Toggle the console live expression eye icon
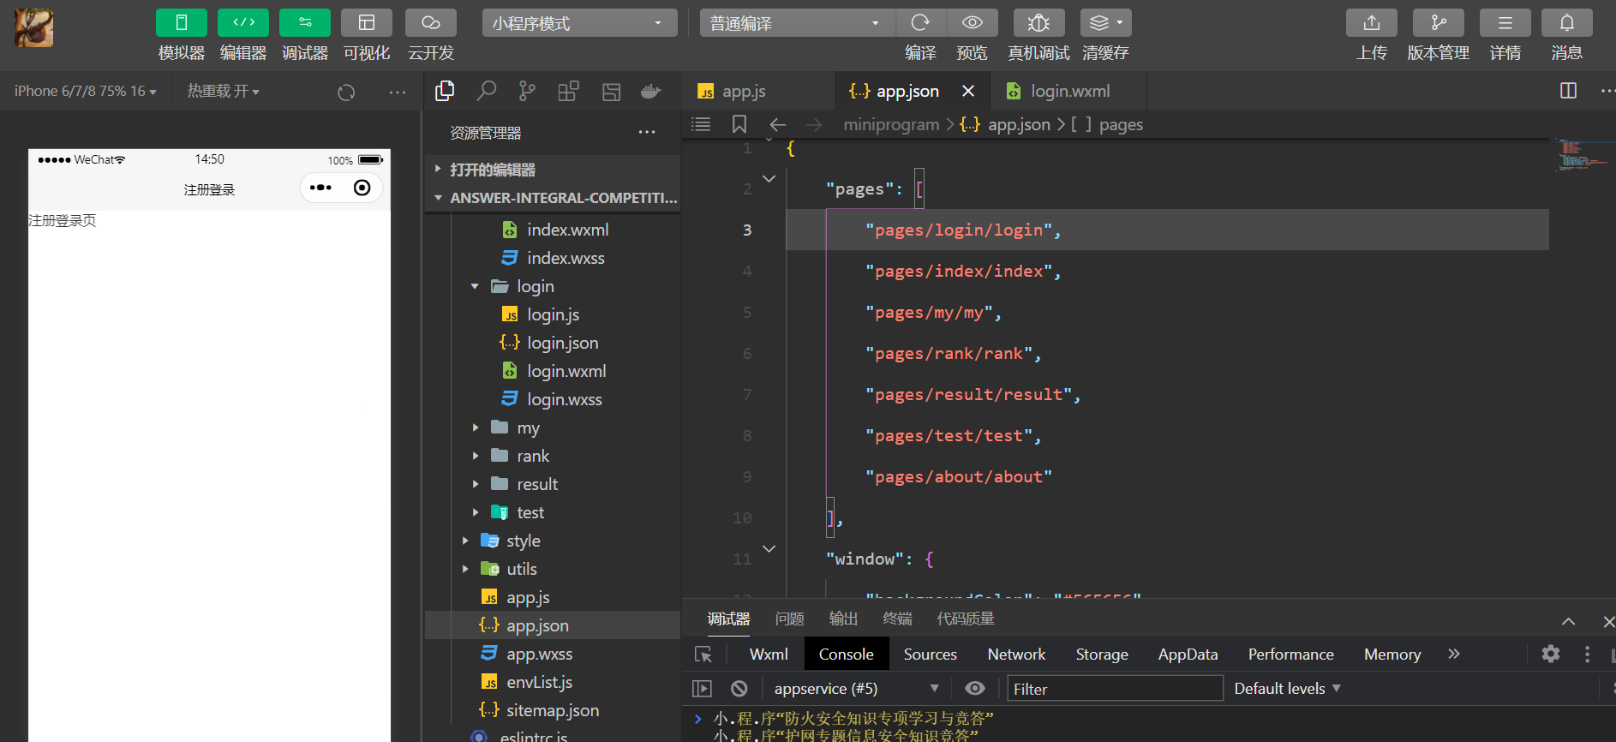1616x742 pixels. [x=975, y=688]
